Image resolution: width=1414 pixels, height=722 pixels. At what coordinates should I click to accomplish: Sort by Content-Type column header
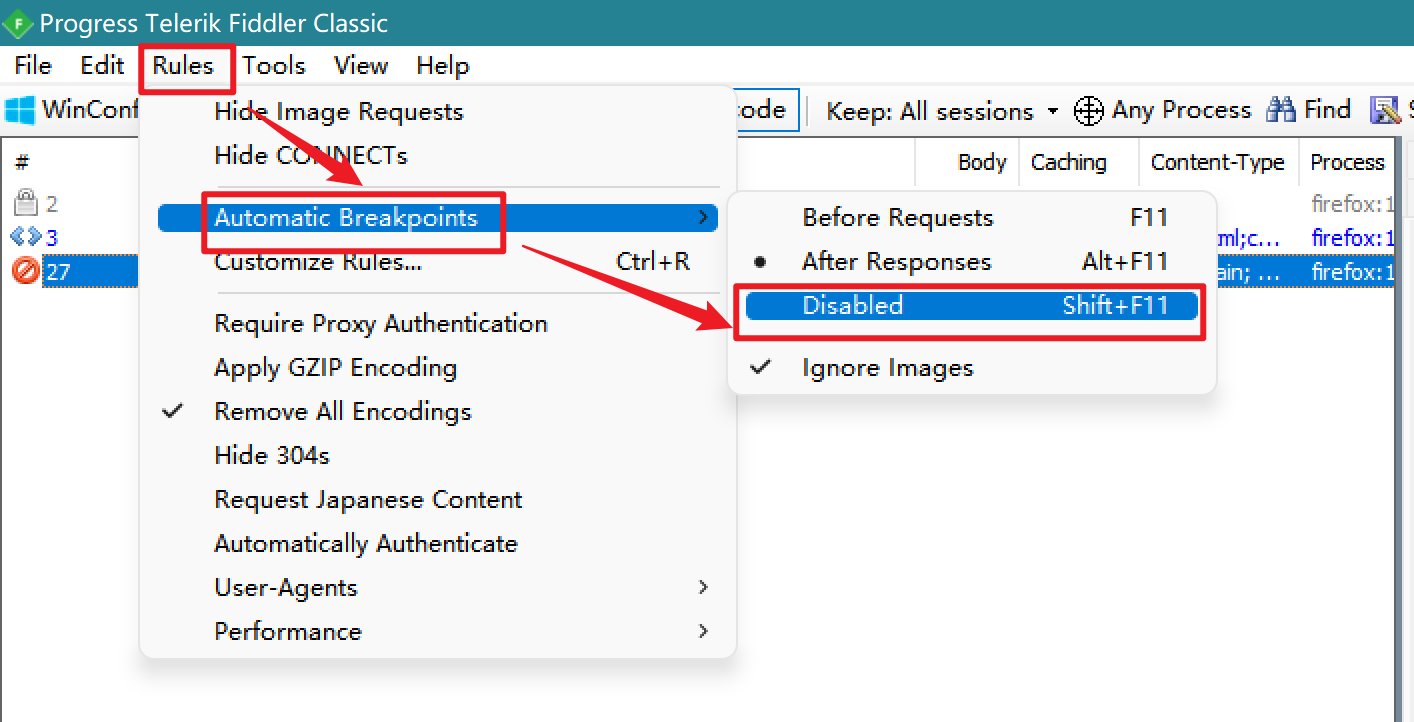(1218, 163)
